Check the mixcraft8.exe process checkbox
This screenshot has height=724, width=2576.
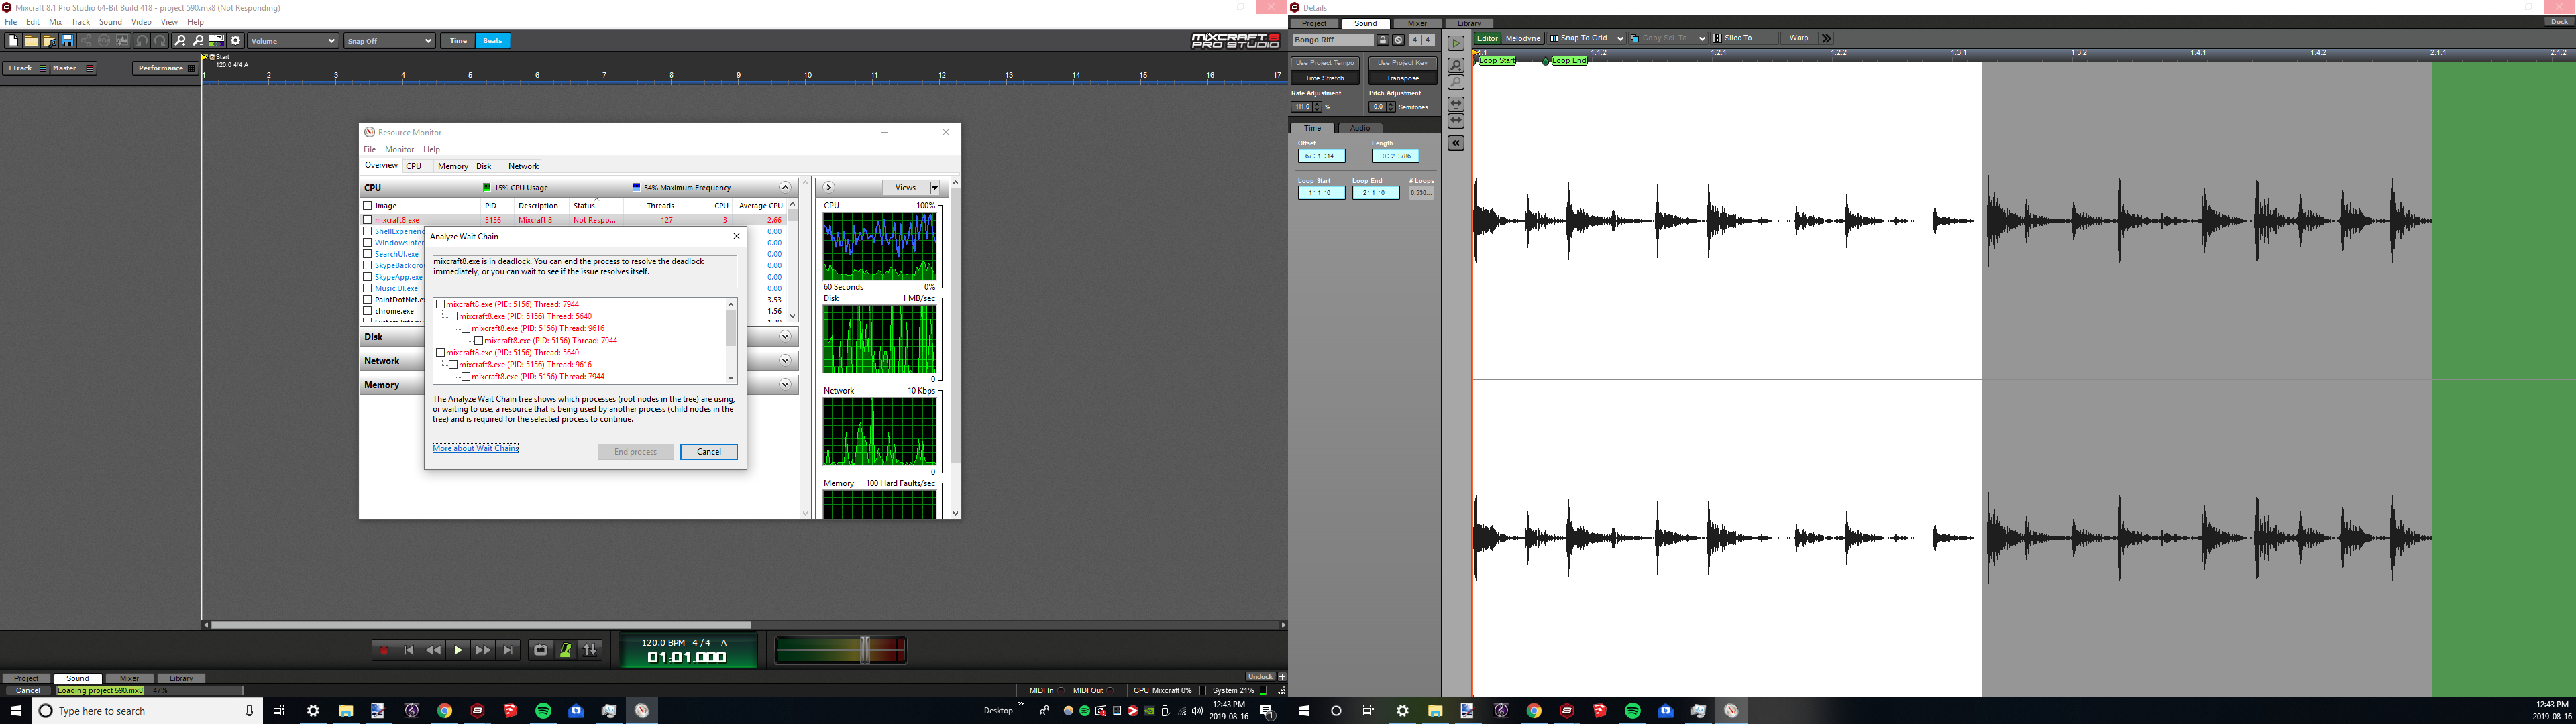tap(367, 220)
